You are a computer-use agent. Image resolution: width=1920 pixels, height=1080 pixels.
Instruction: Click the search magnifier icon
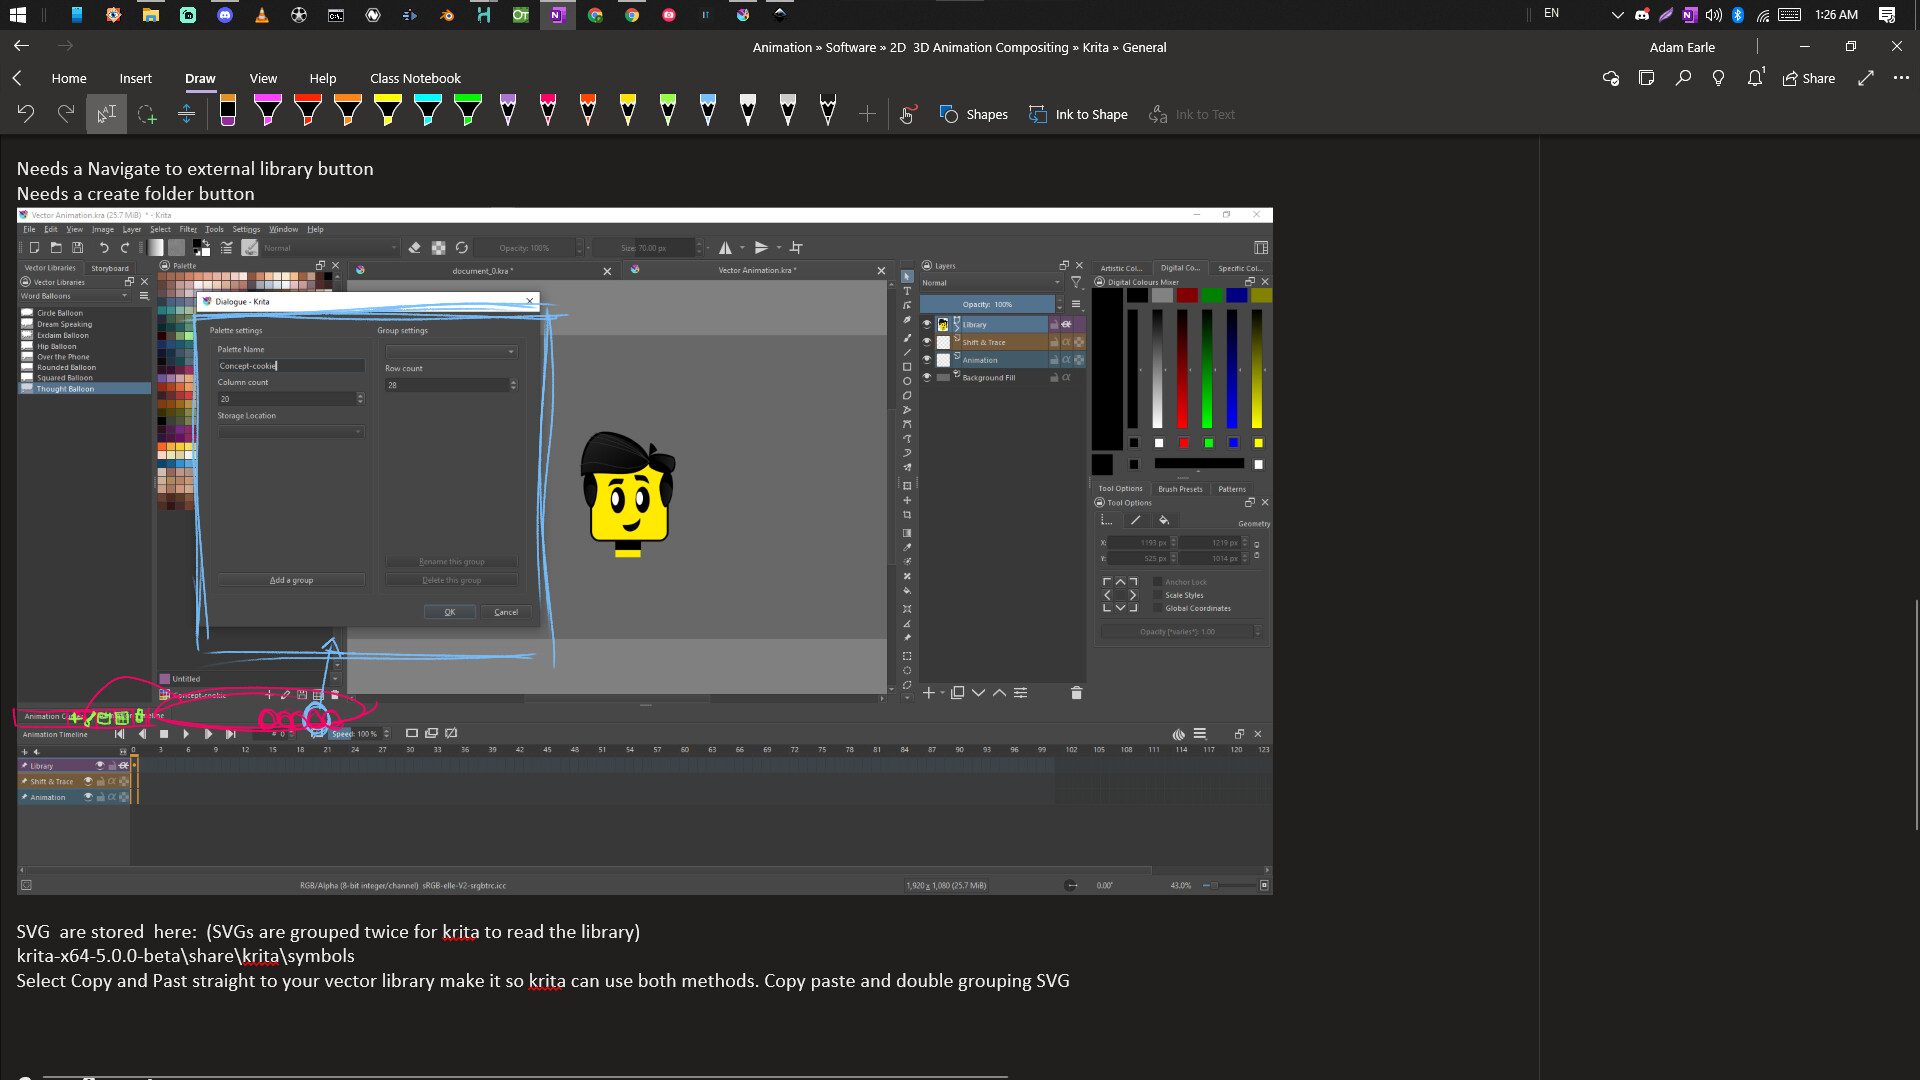1683,78
